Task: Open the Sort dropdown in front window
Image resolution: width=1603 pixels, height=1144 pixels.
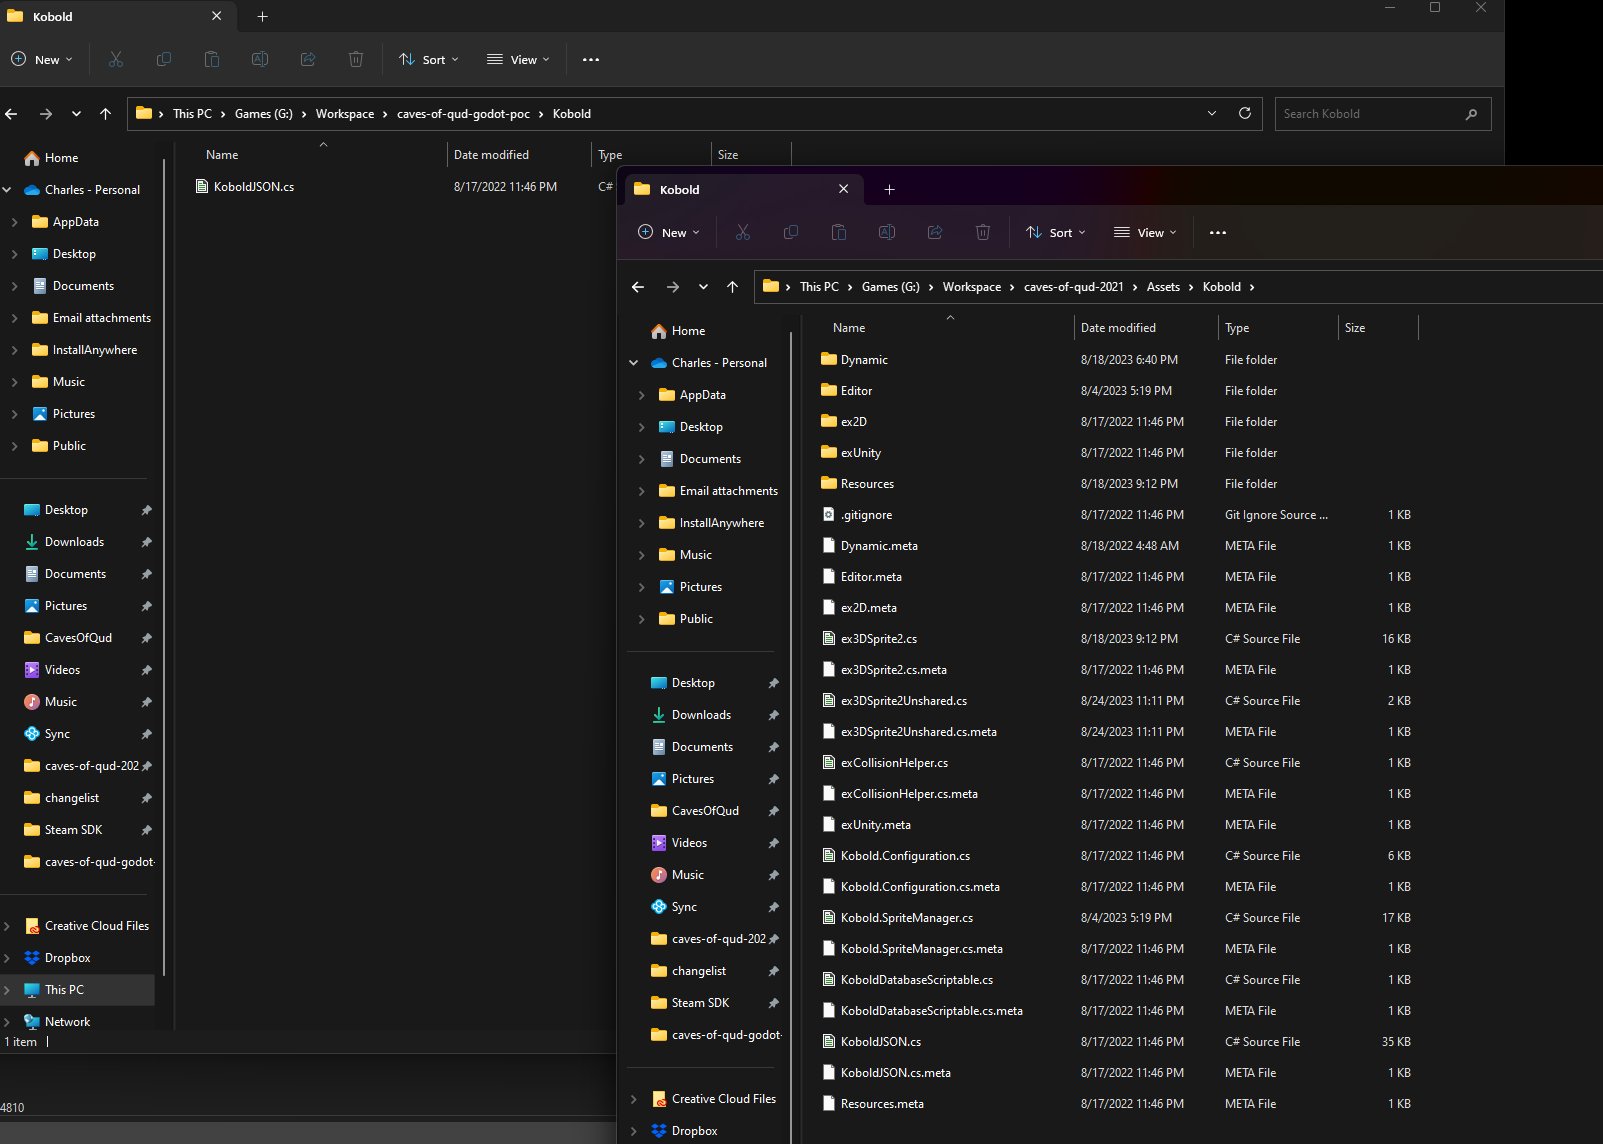Action: [1056, 232]
